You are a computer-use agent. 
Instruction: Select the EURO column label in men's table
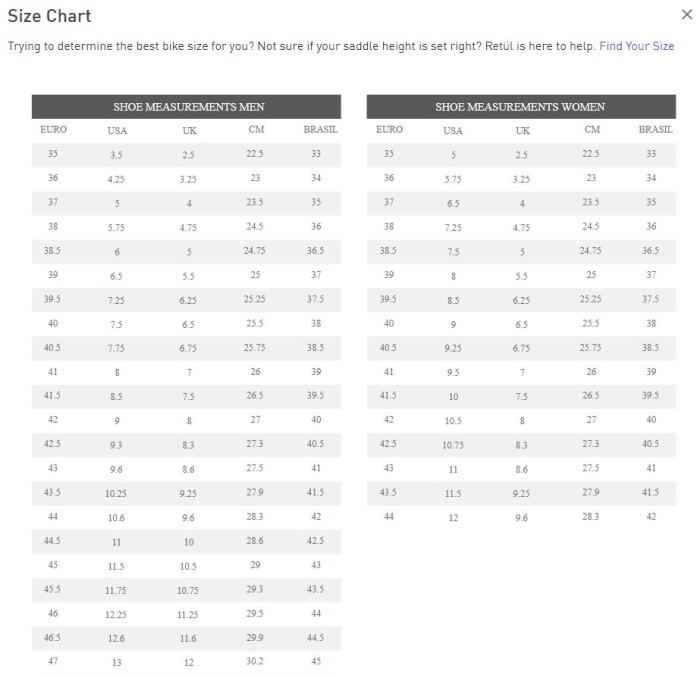(53, 130)
